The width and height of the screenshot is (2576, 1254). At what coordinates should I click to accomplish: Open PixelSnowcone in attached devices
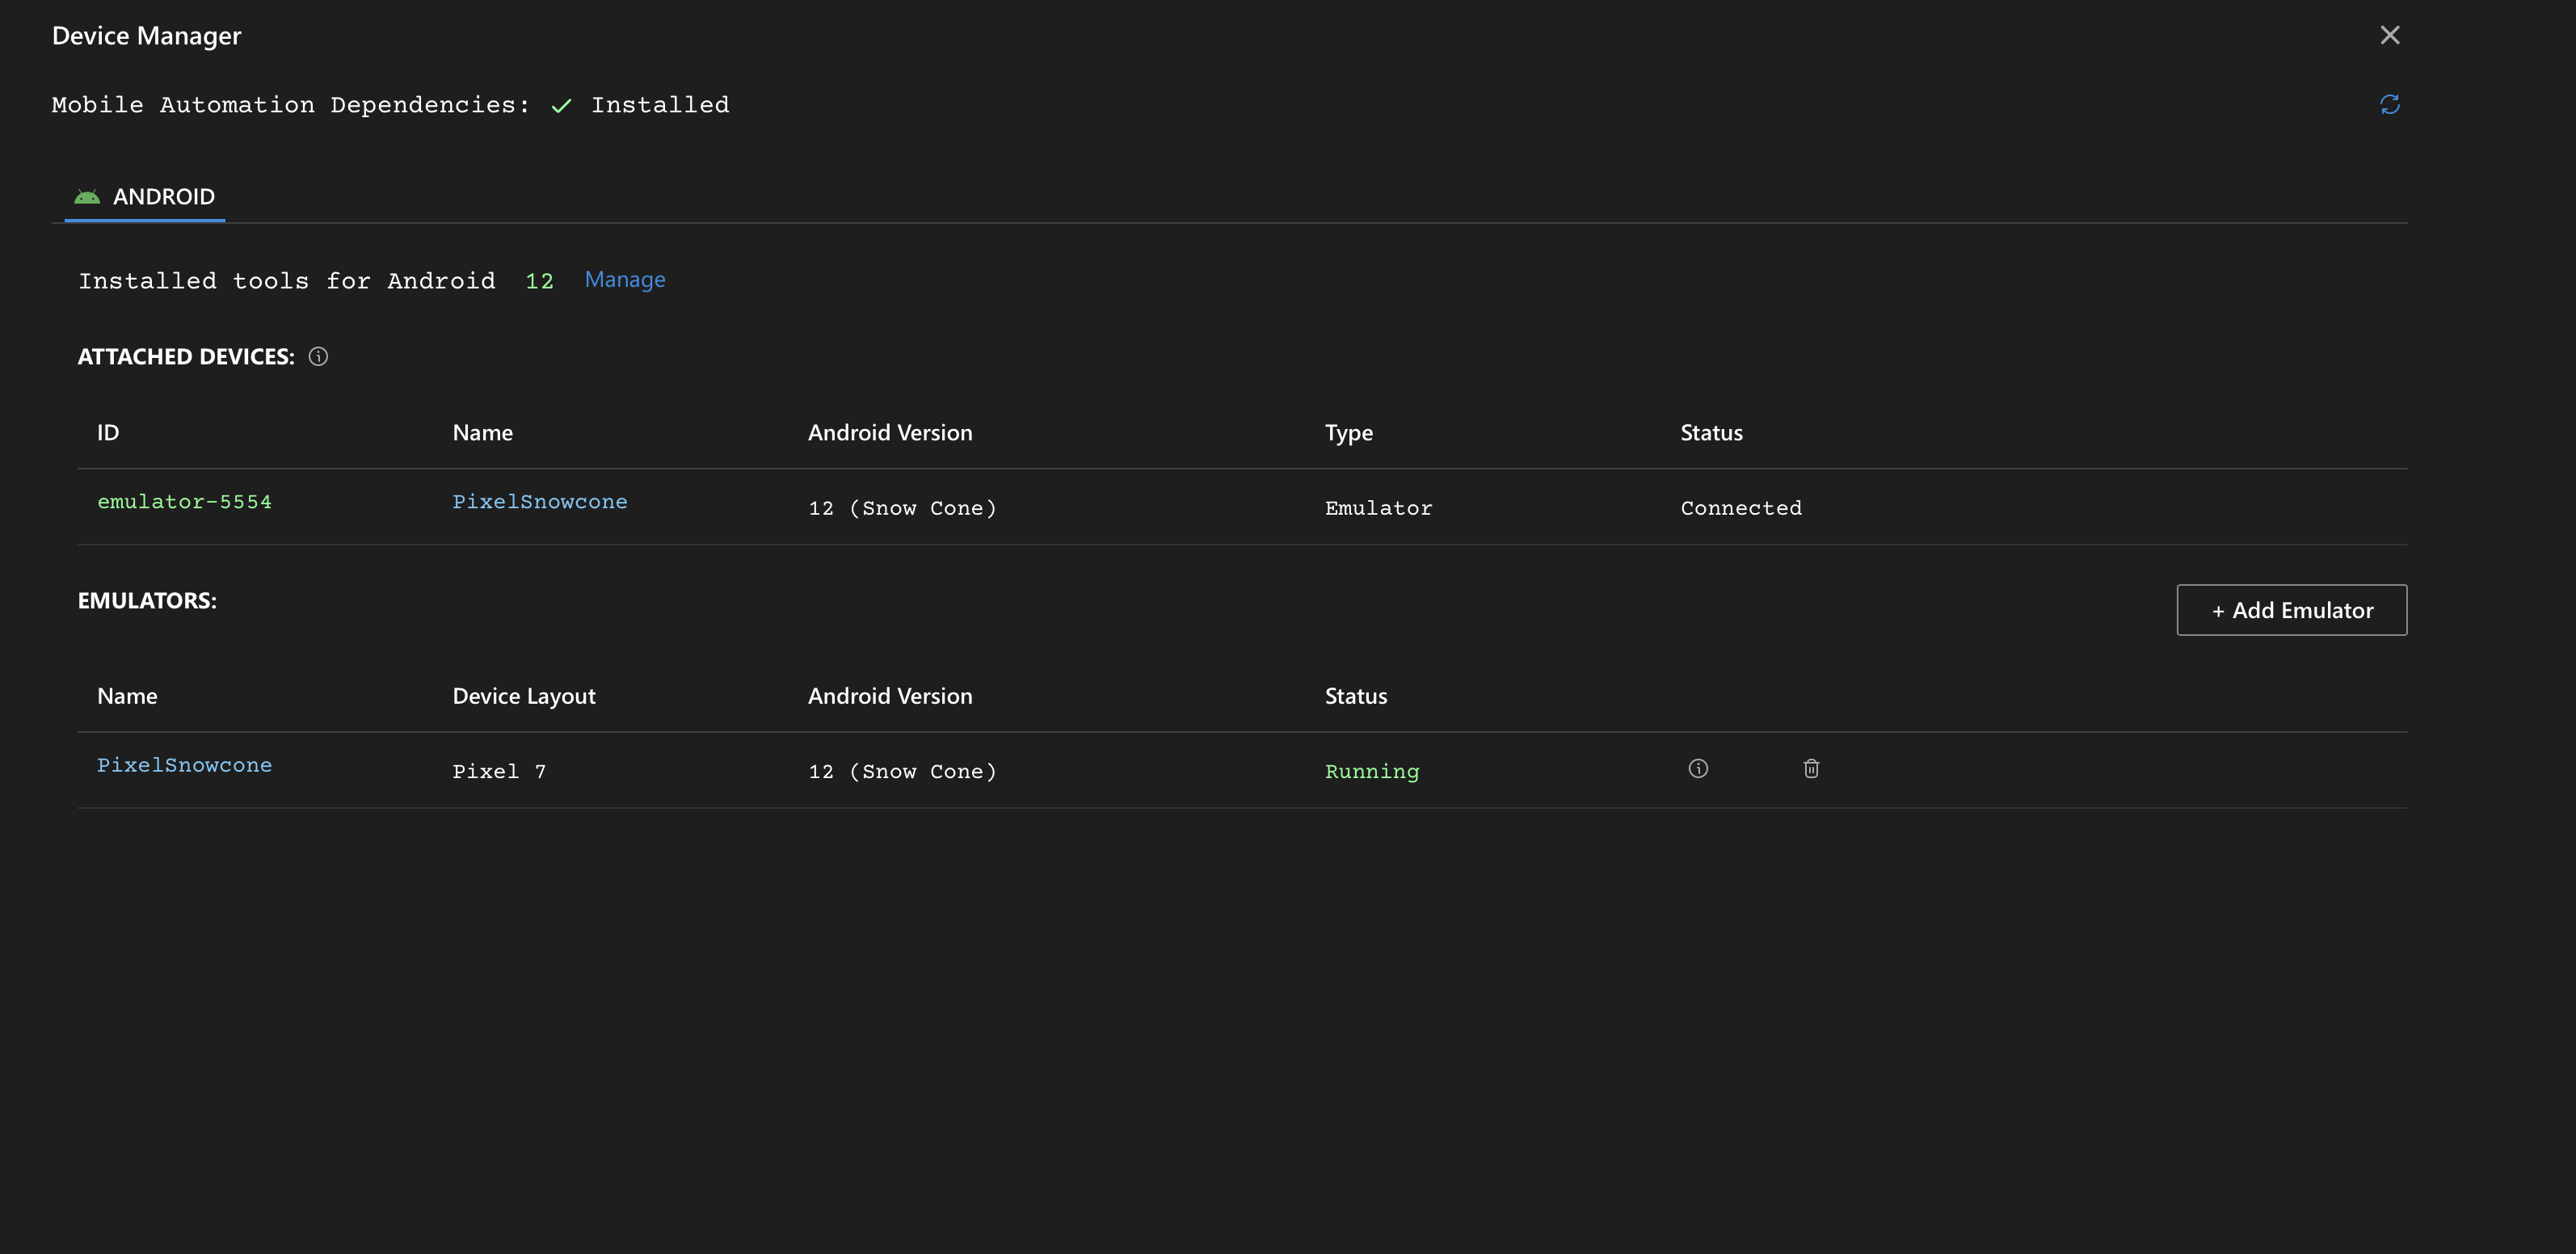pos(539,502)
